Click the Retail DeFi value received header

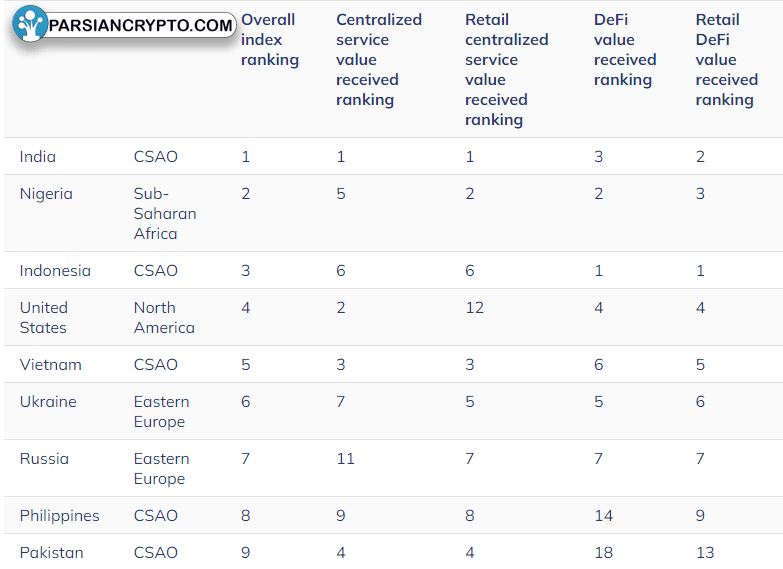[727, 59]
